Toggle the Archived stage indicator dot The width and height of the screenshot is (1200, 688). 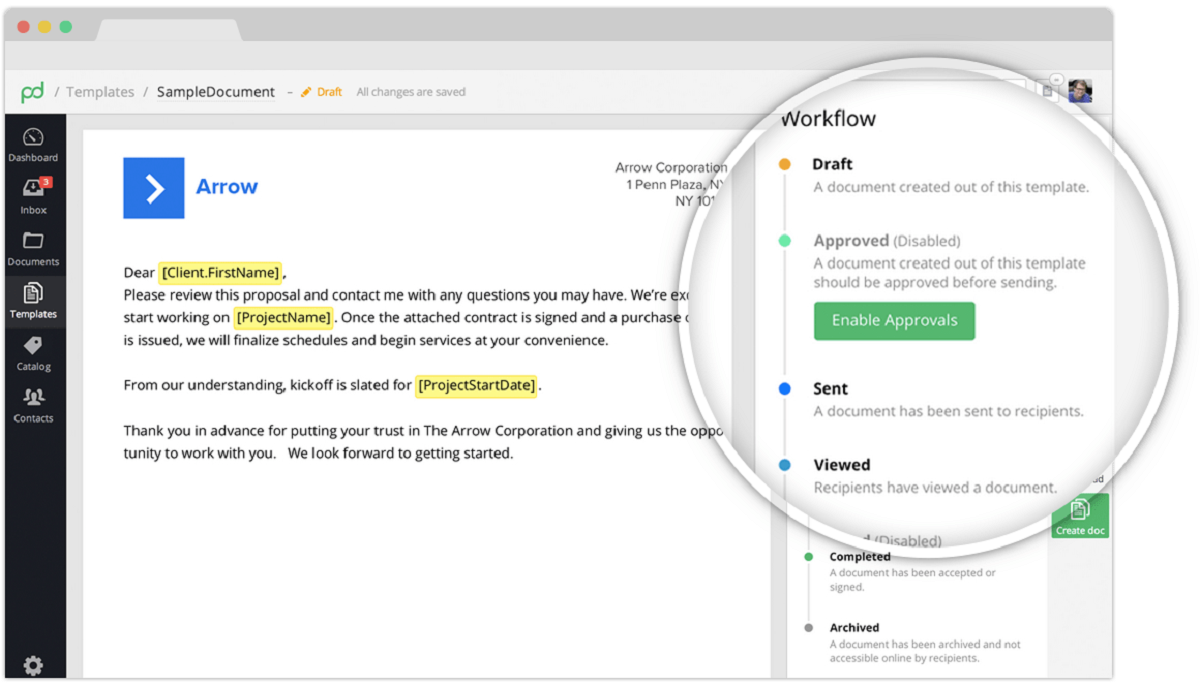pyautogui.click(x=810, y=627)
